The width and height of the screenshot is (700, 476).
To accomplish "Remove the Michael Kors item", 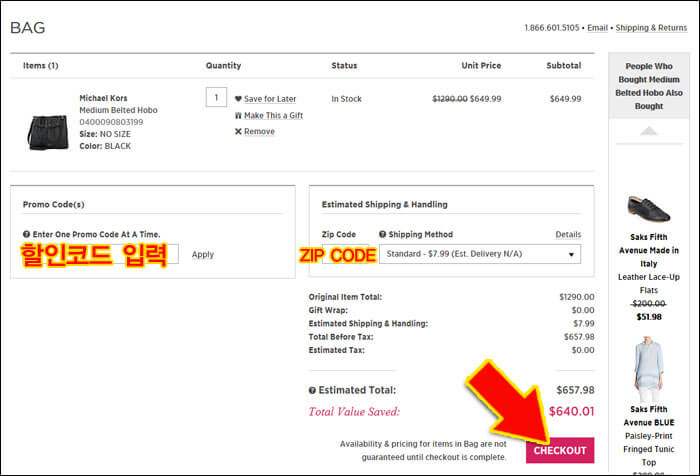I will [x=259, y=131].
